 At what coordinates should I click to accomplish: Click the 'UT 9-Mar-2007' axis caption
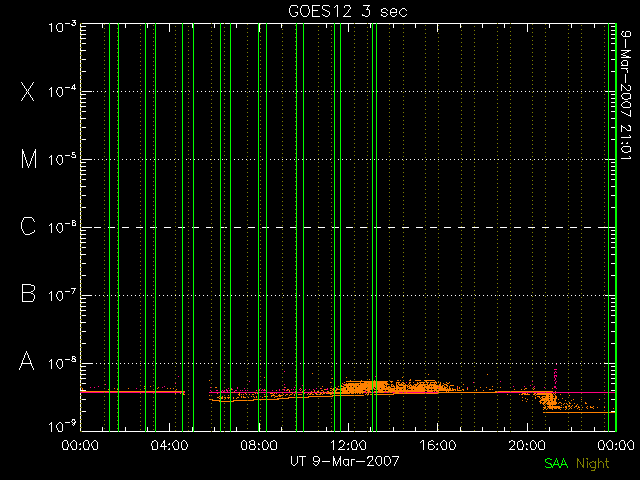[344, 461]
